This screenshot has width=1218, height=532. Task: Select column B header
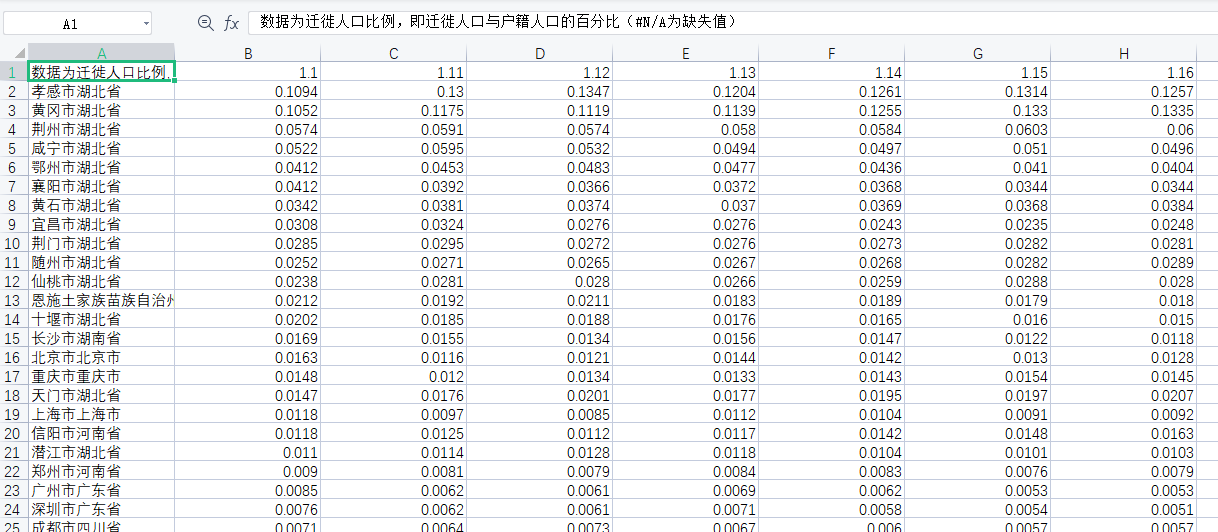(x=248, y=53)
